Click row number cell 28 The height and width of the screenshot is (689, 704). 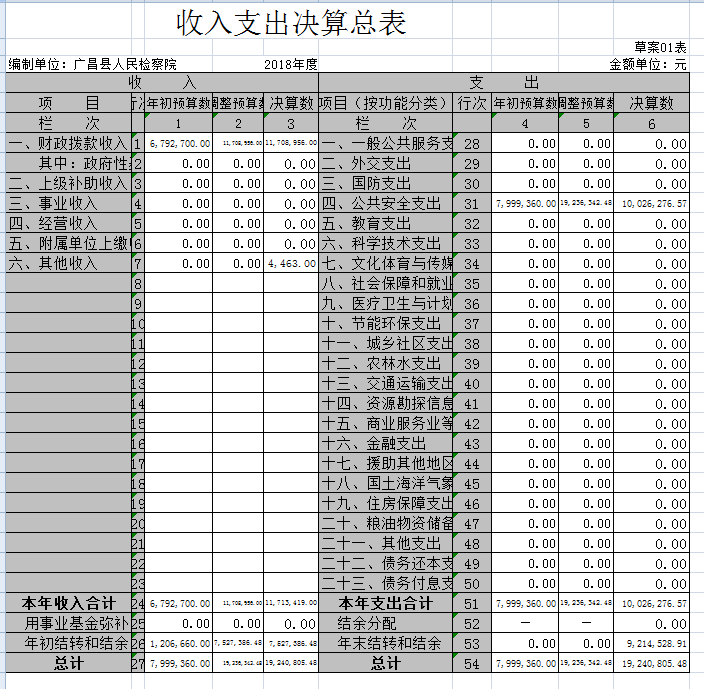[x=472, y=144]
